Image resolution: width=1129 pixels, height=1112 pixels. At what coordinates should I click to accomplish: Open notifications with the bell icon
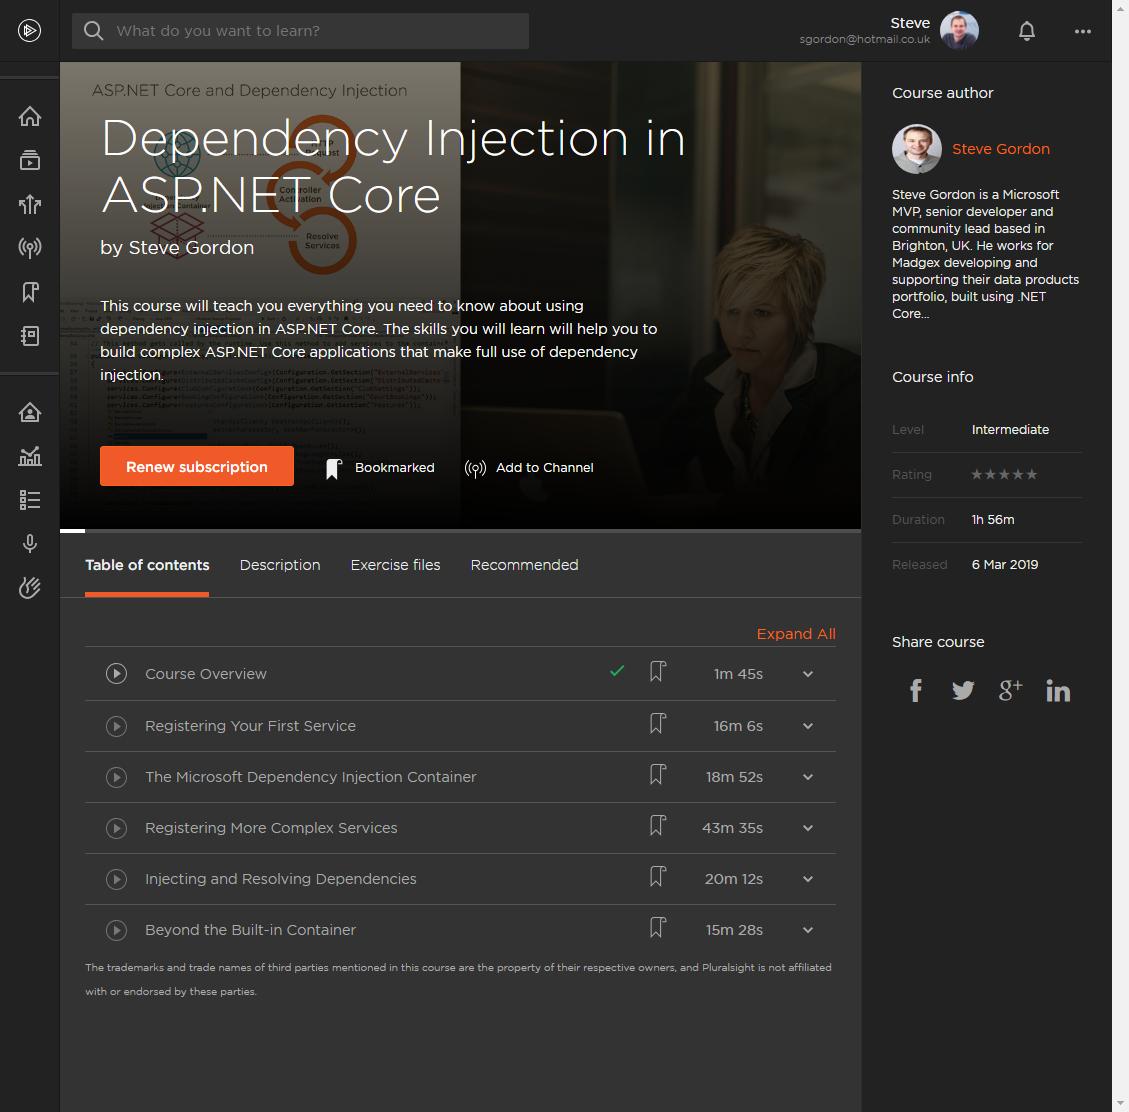point(1026,31)
